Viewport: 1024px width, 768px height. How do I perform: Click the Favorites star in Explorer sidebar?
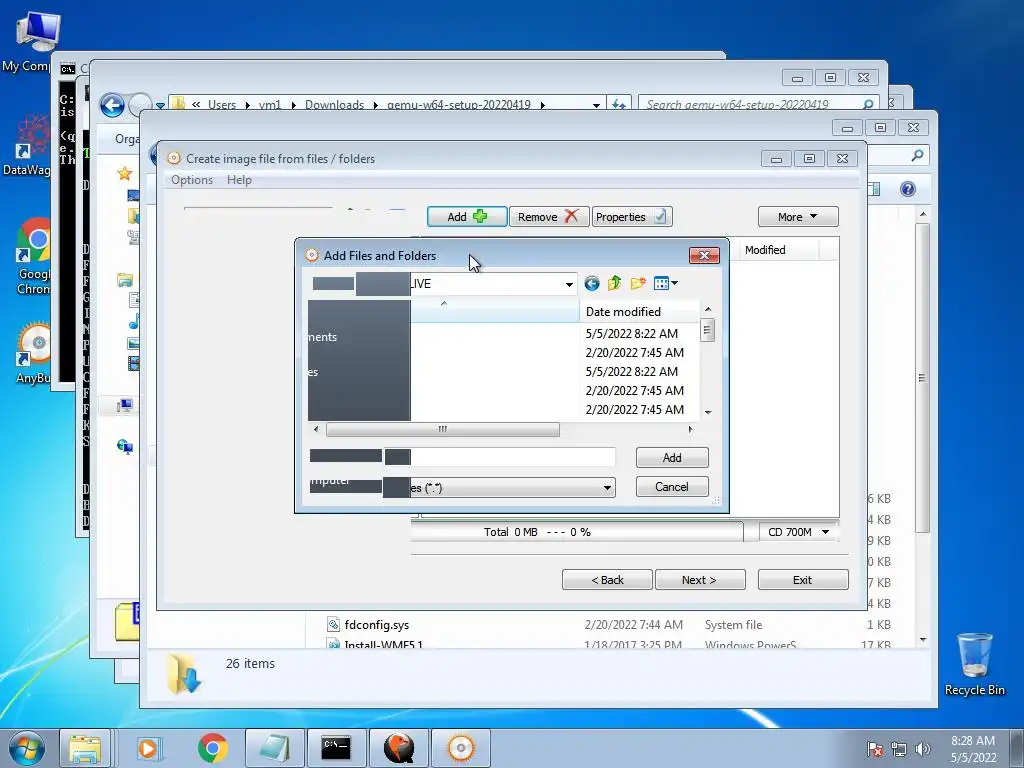tap(125, 174)
